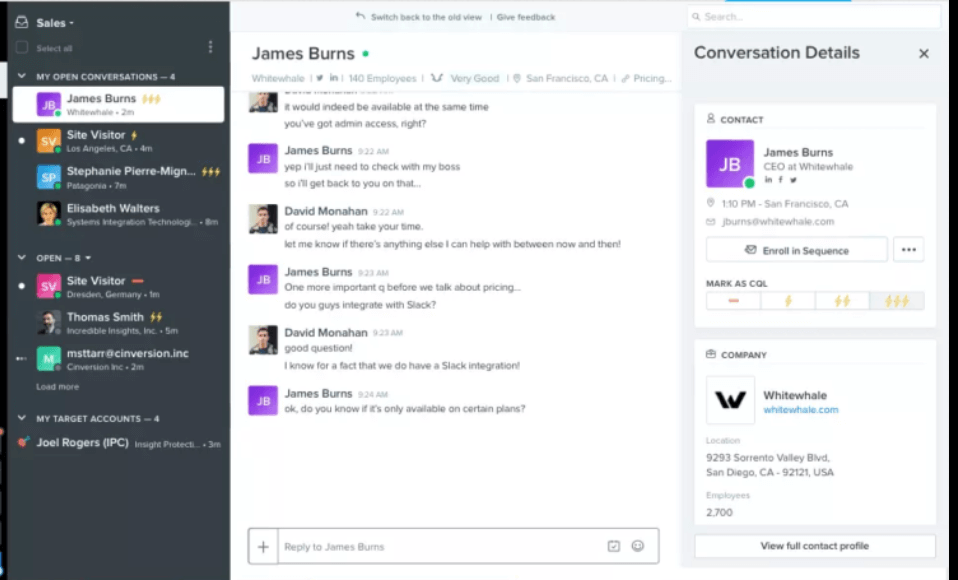Click the calendar icon beside the emoji icon

click(x=614, y=546)
